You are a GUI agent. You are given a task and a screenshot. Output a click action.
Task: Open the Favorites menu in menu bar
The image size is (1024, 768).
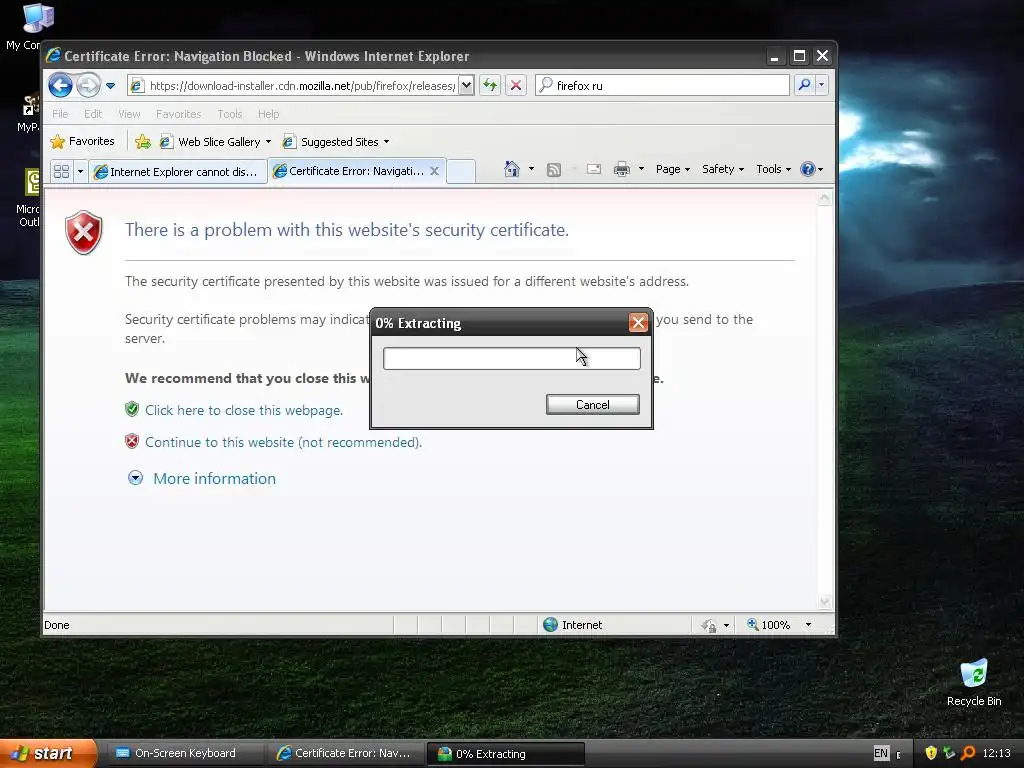pyautogui.click(x=178, y=114)
